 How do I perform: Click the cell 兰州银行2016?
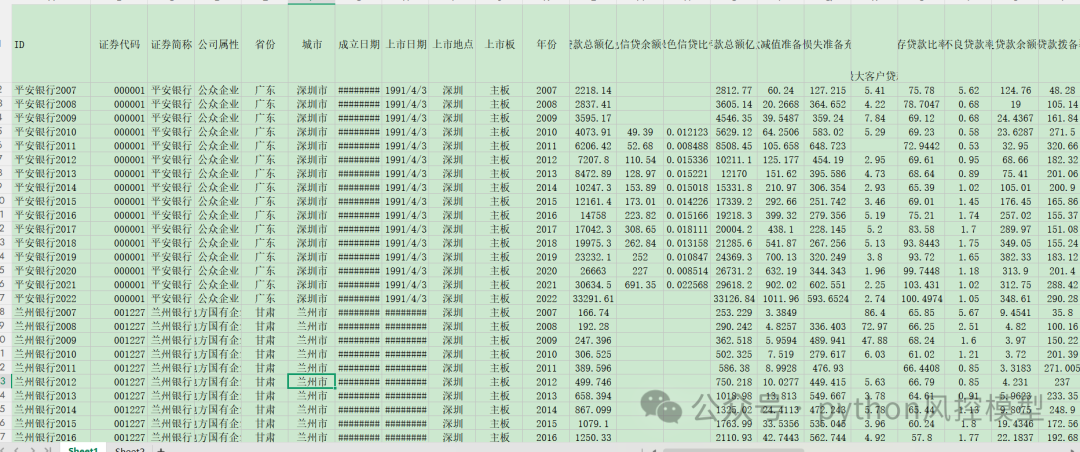pyautogui.click(x=51, y=438)
